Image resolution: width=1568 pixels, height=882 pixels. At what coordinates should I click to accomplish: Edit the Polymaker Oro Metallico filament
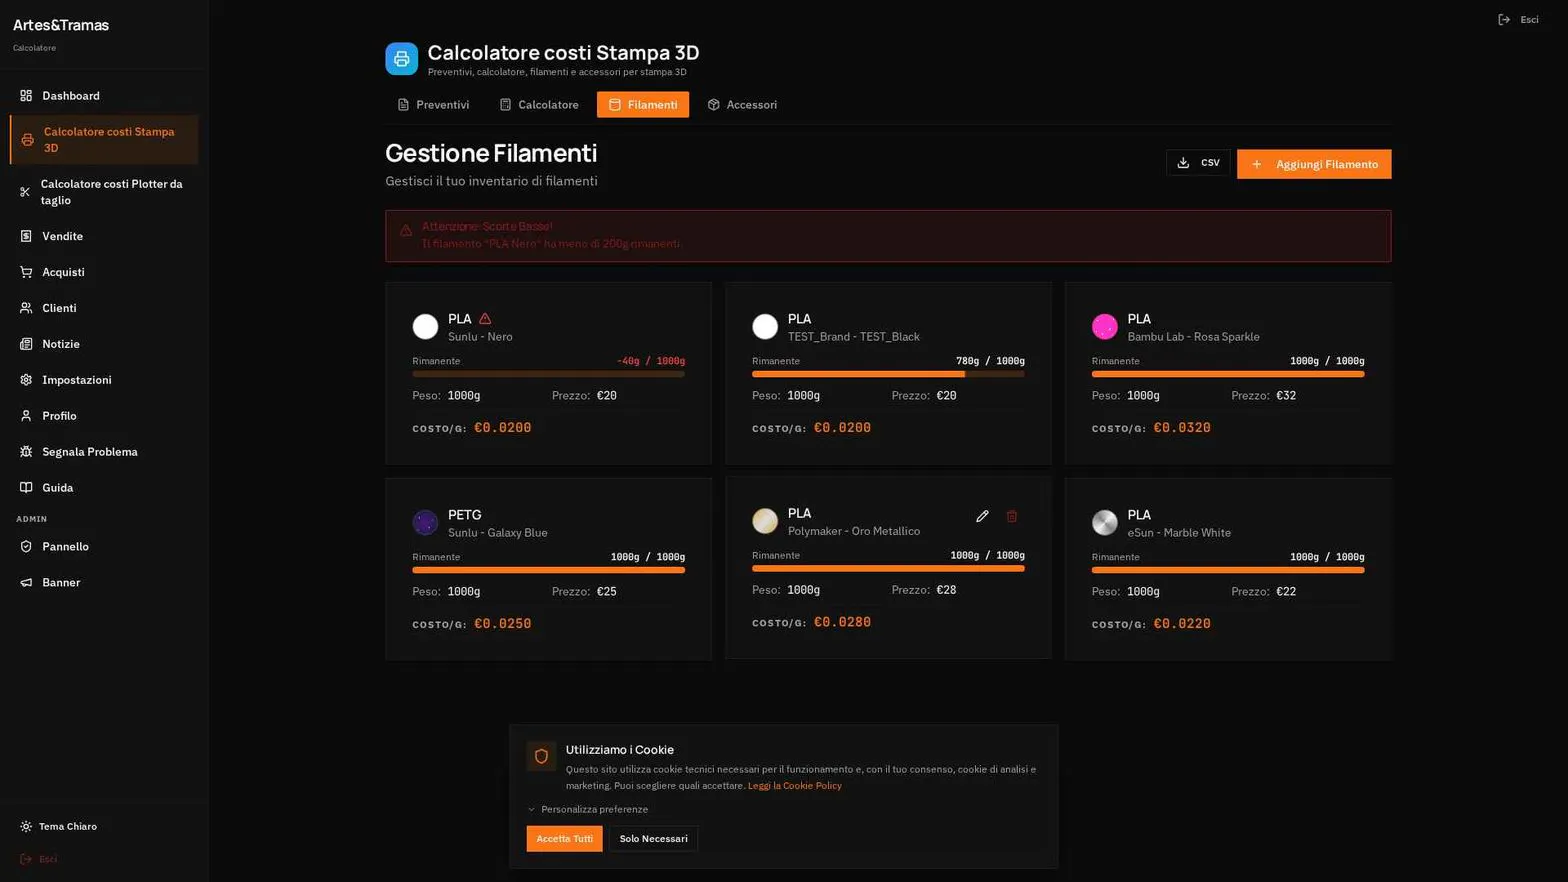tap(982, 516)
